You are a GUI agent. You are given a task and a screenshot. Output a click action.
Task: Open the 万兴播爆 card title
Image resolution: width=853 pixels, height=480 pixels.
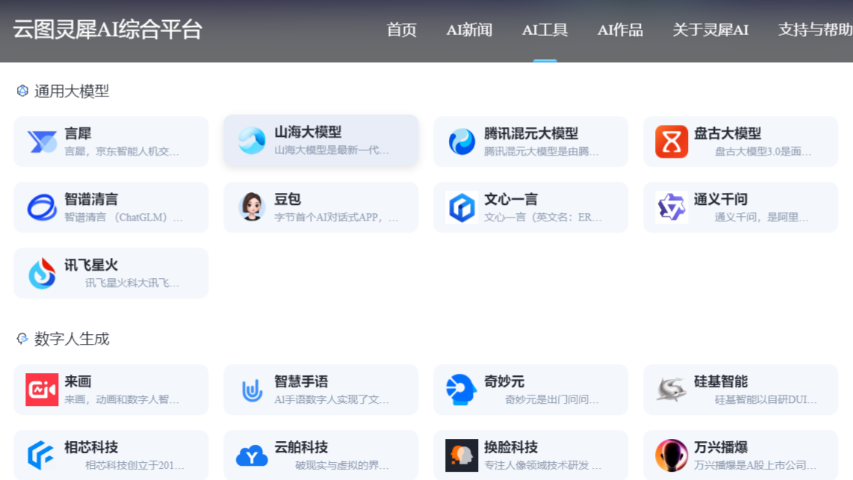click(720, 447)
